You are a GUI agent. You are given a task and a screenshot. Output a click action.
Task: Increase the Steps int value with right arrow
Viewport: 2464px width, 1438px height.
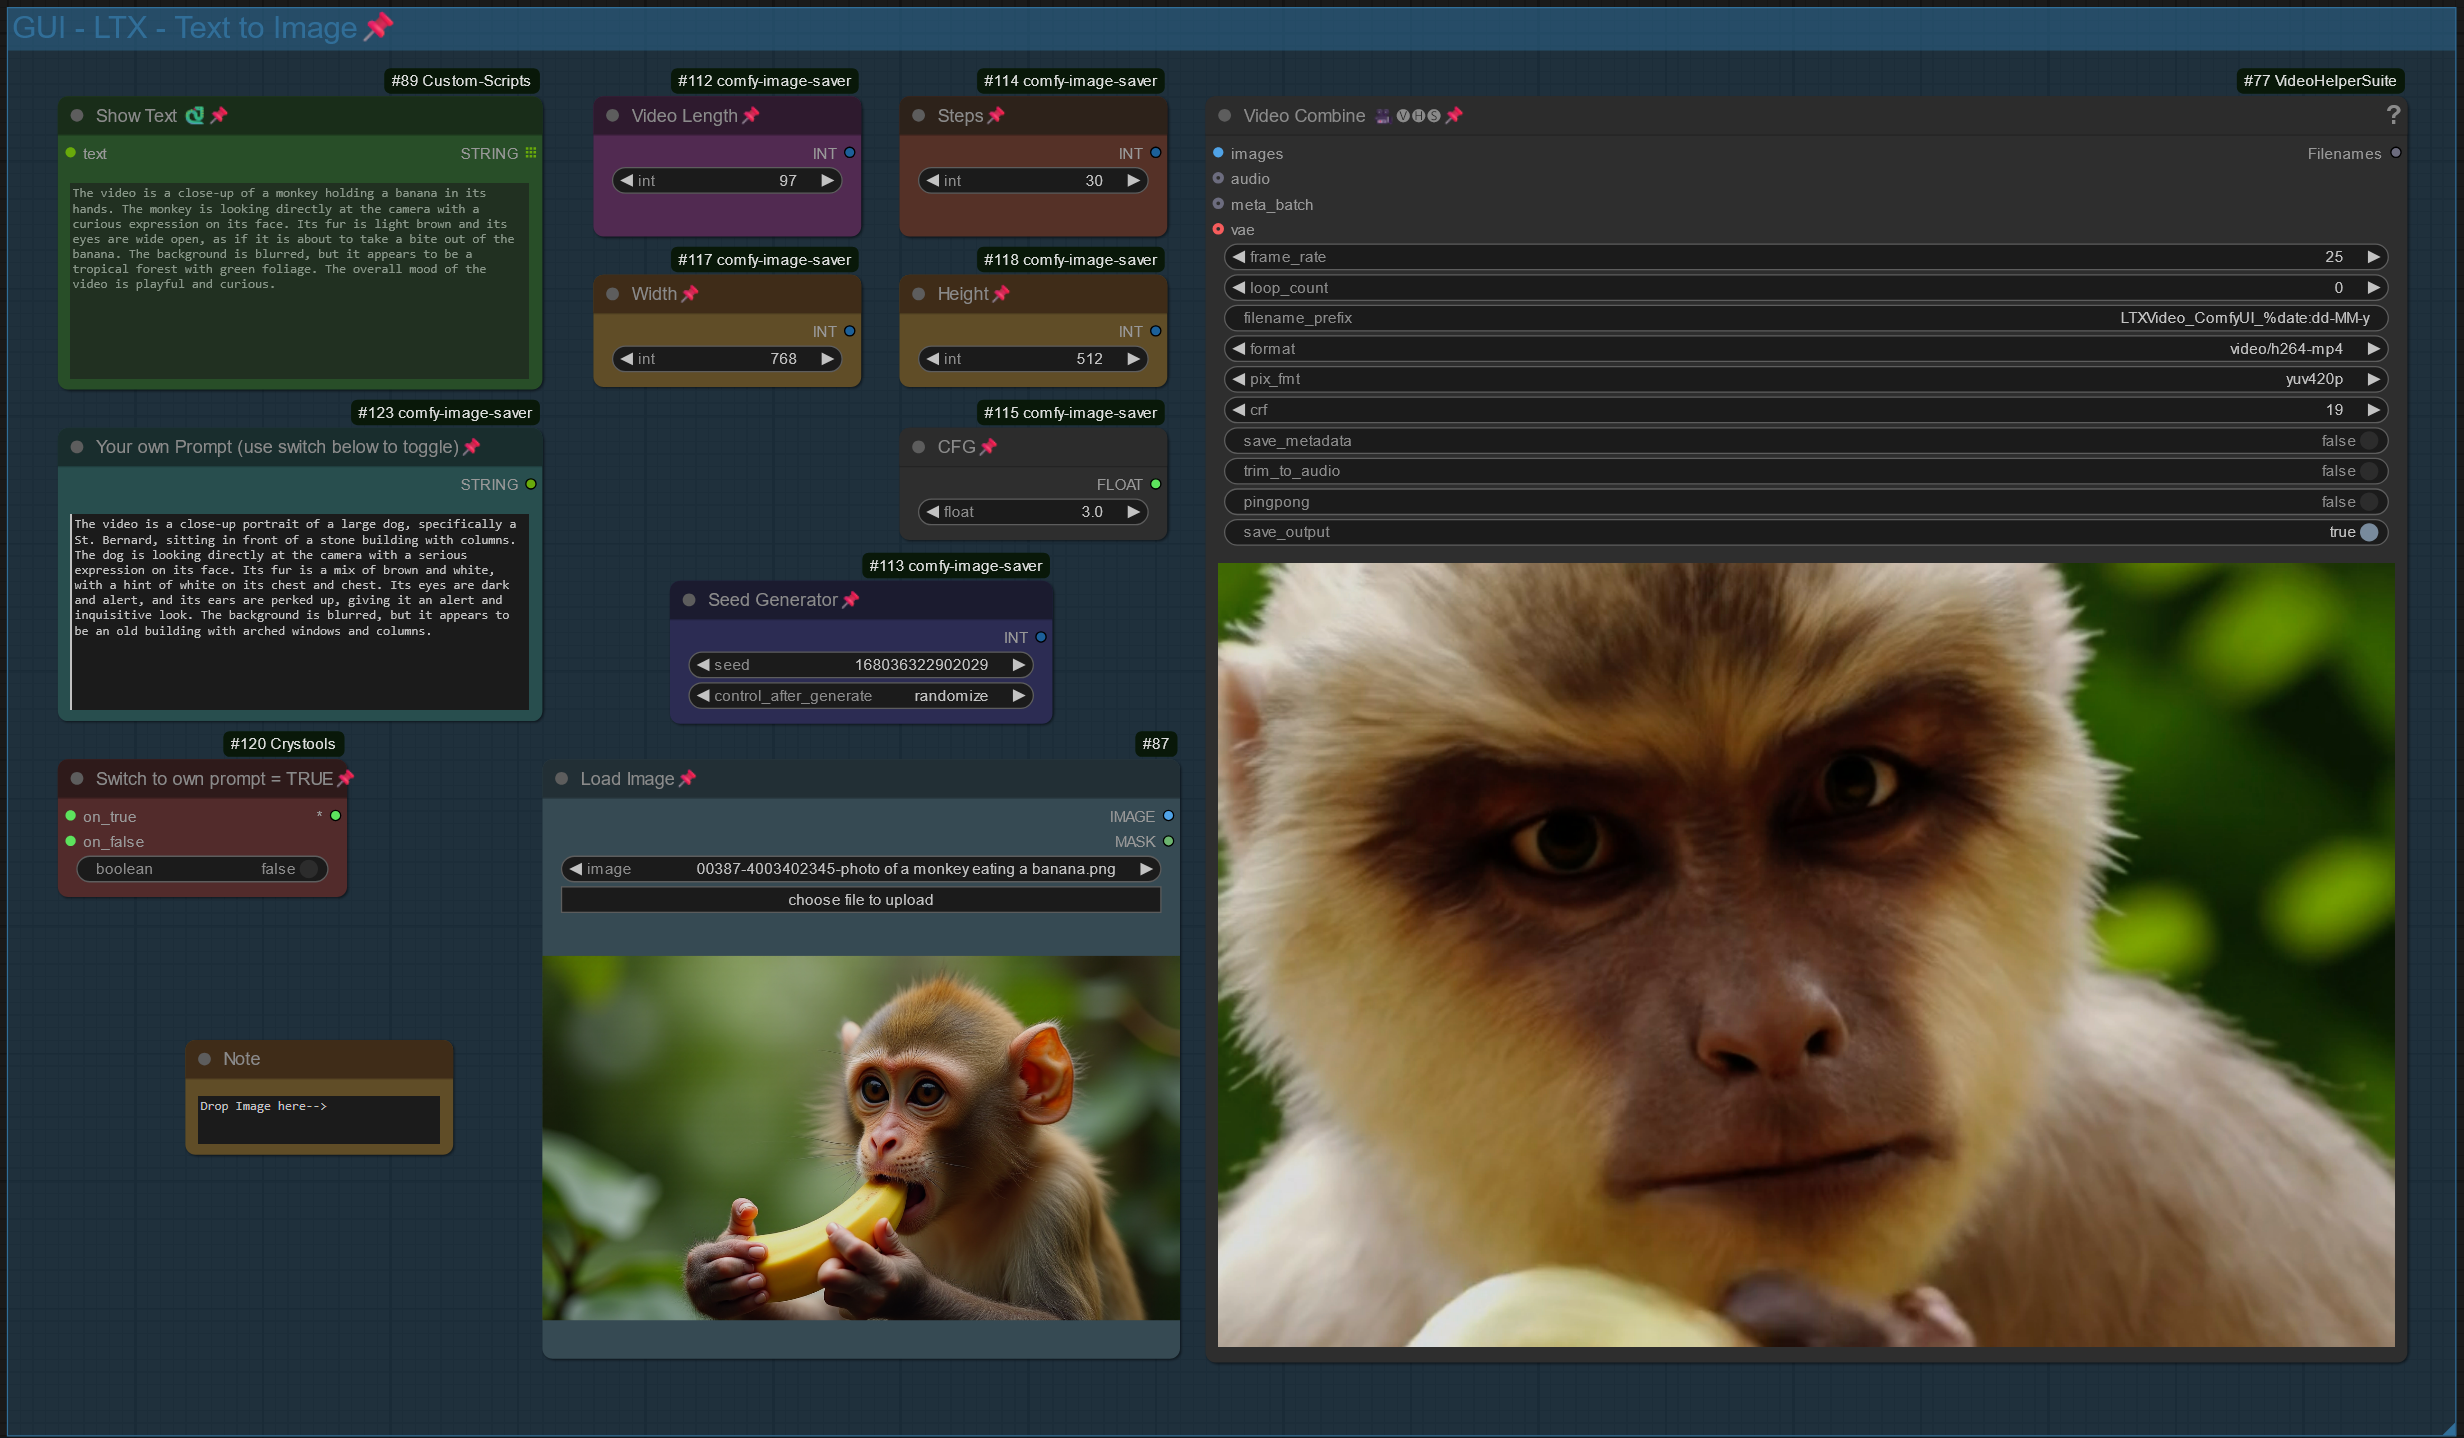1133,181
